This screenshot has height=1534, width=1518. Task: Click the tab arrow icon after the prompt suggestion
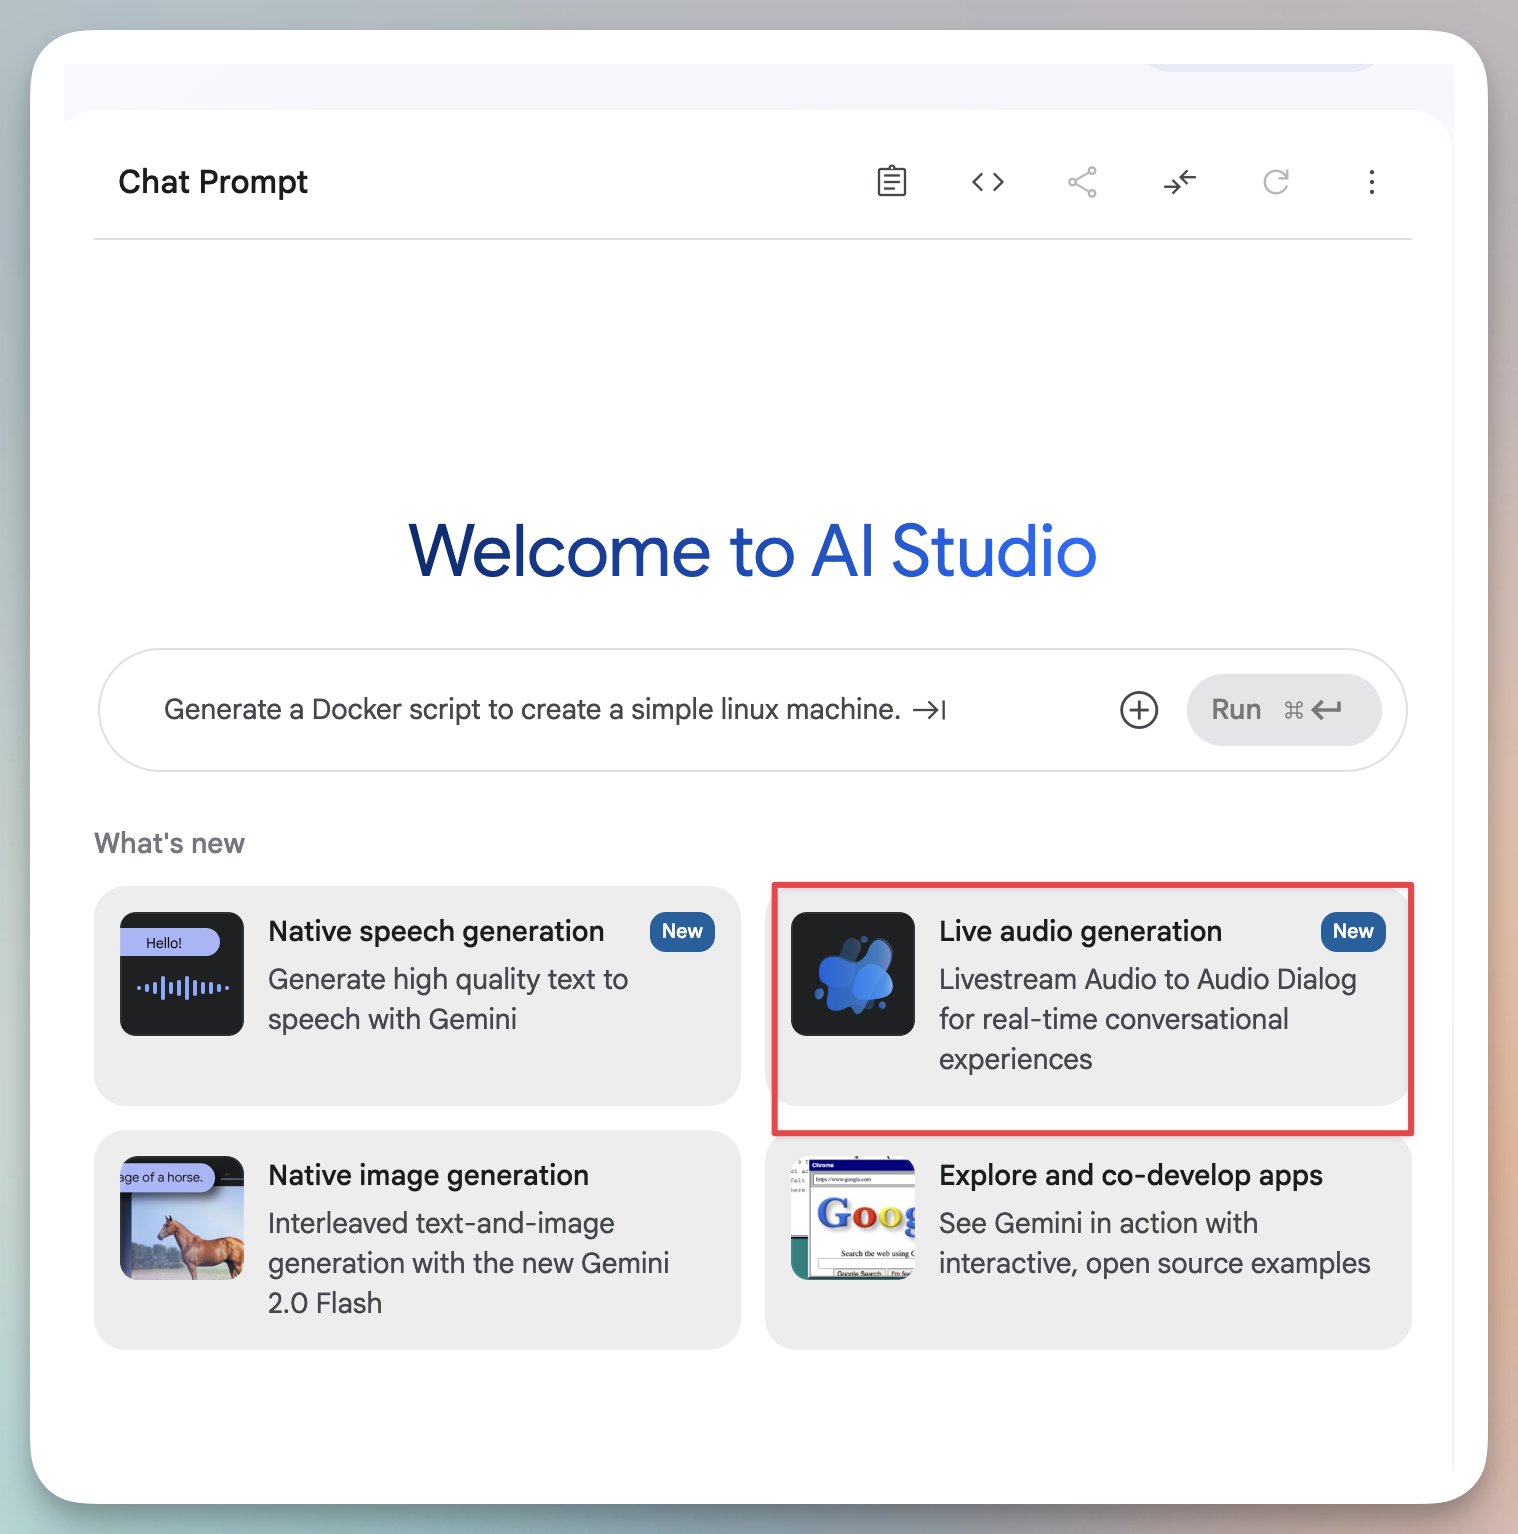click(929, 710)
